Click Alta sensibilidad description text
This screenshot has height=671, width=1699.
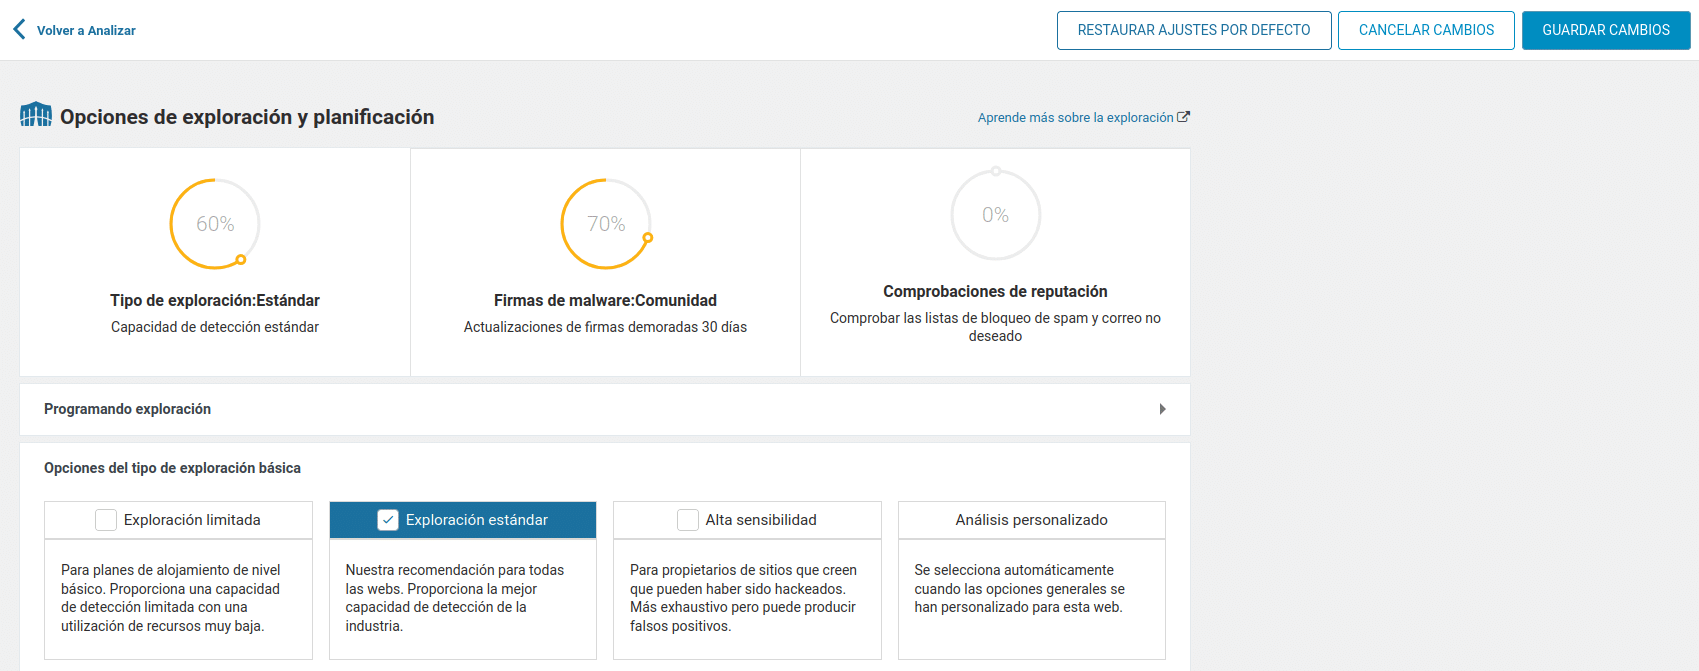coord(743,598)
